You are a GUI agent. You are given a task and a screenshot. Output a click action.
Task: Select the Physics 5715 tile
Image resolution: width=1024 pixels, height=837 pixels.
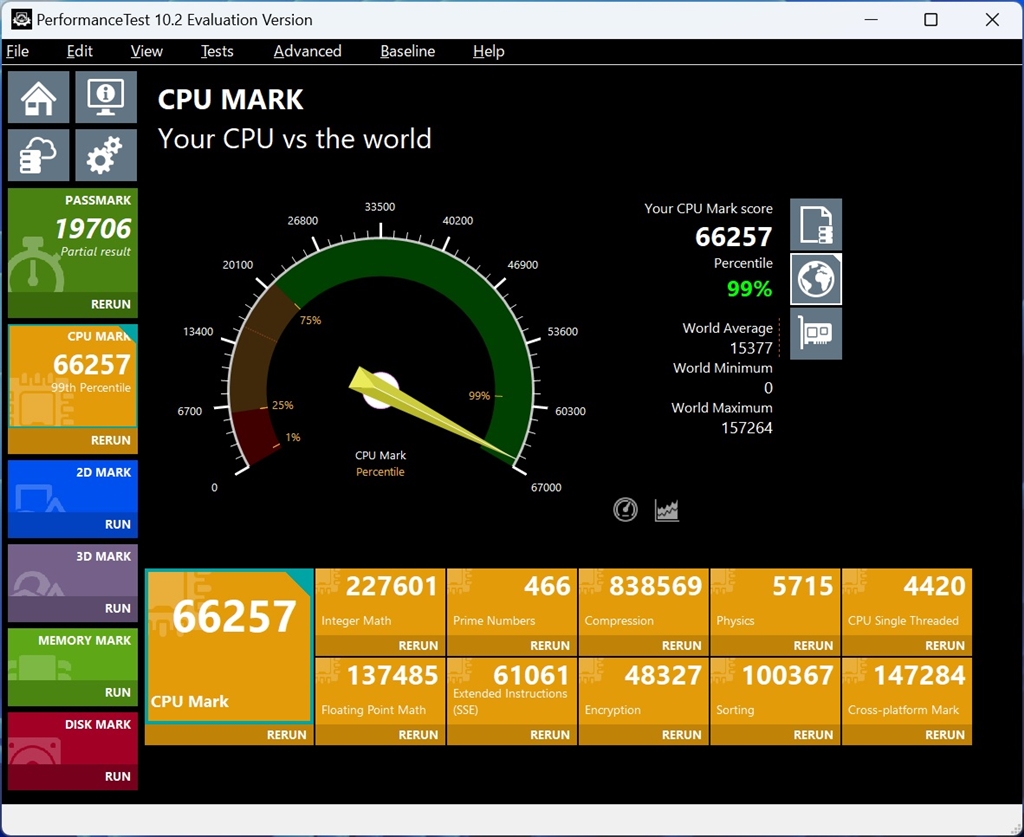point(775,603)
